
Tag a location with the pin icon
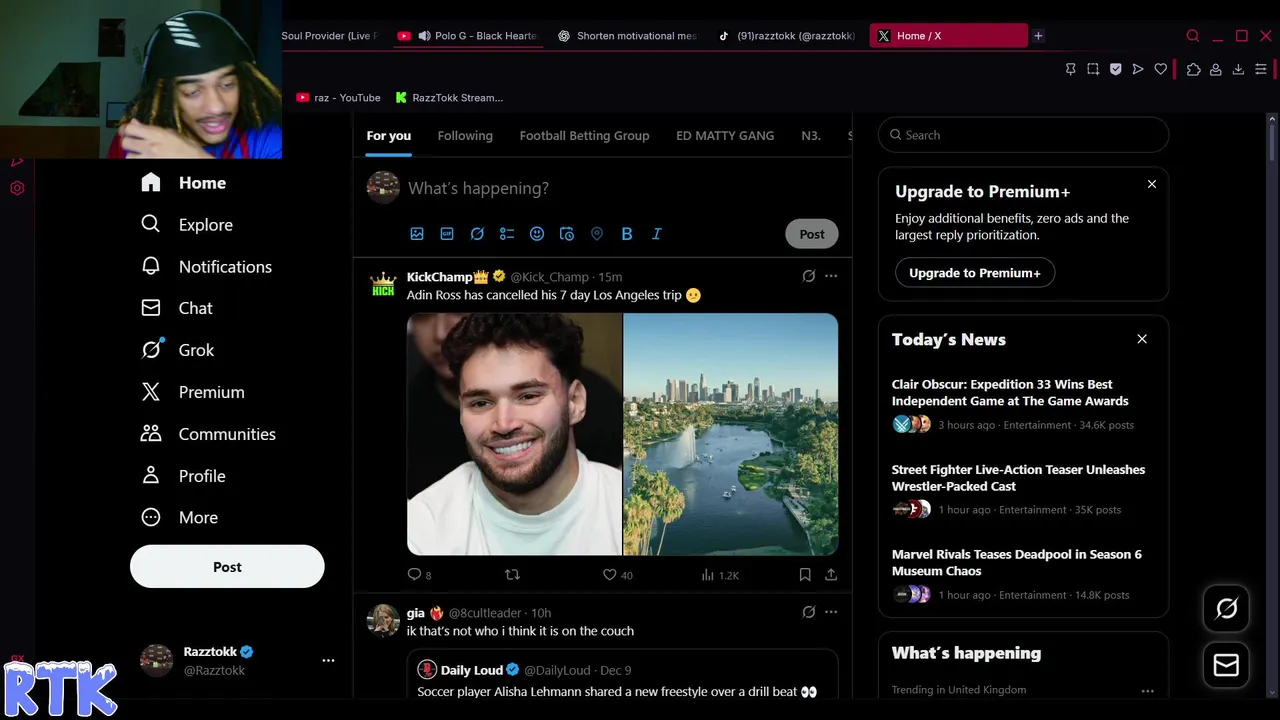pos(597,234)
